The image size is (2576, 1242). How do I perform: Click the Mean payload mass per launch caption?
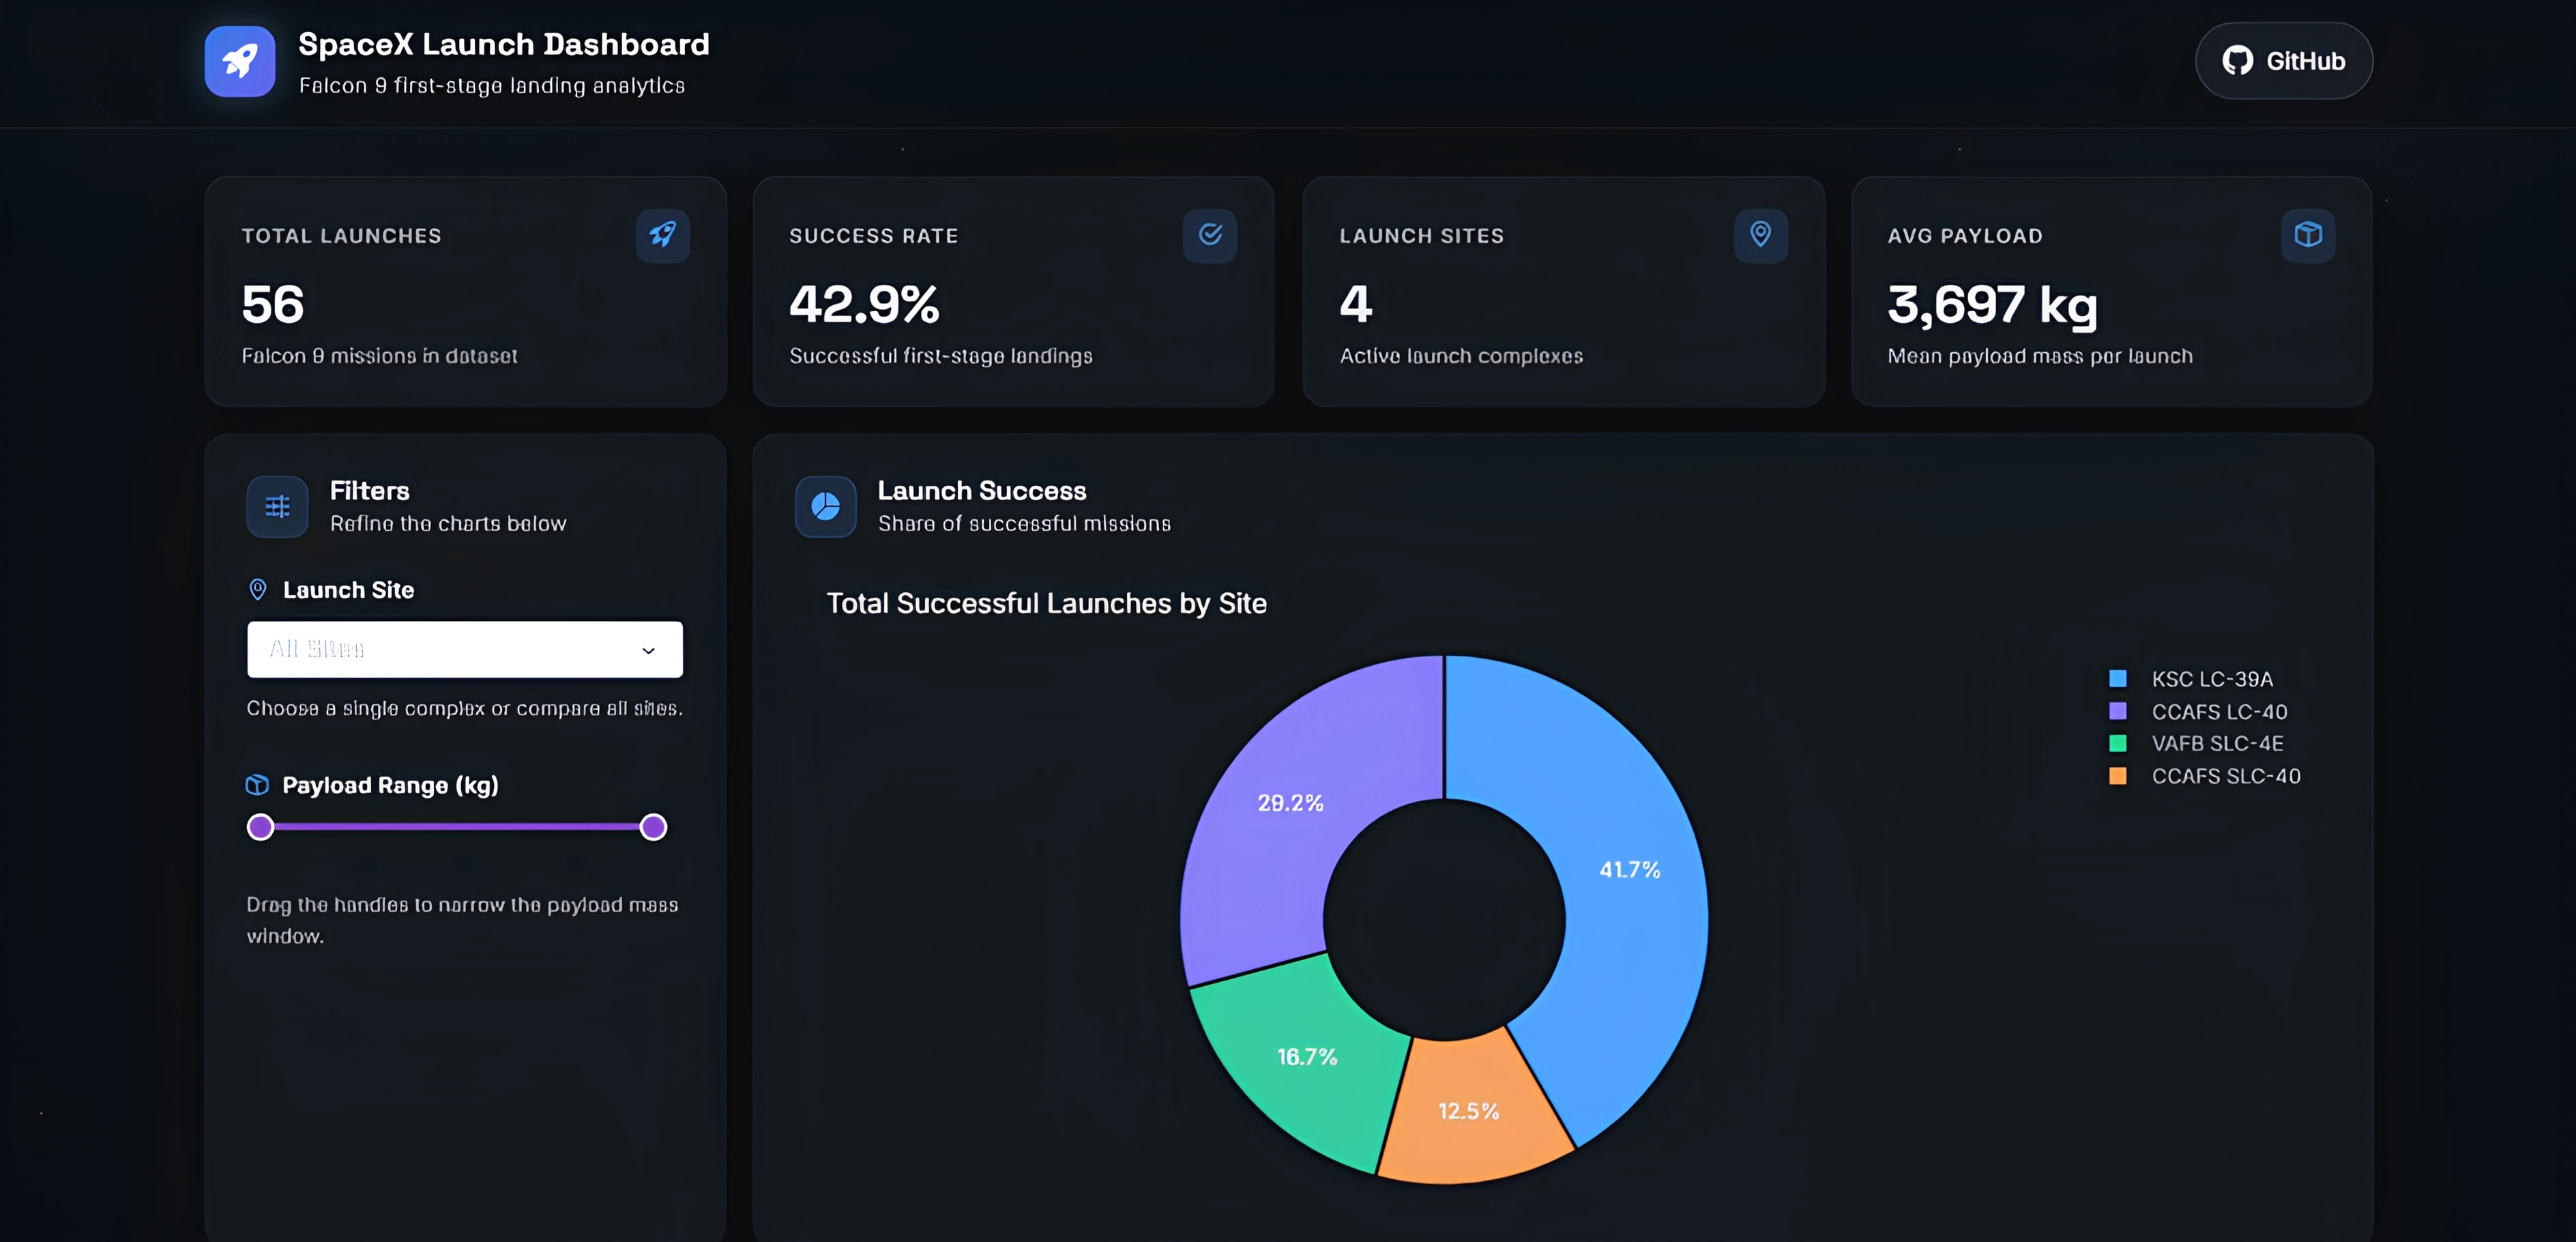pyautogui.click(x=2040, y=356)
